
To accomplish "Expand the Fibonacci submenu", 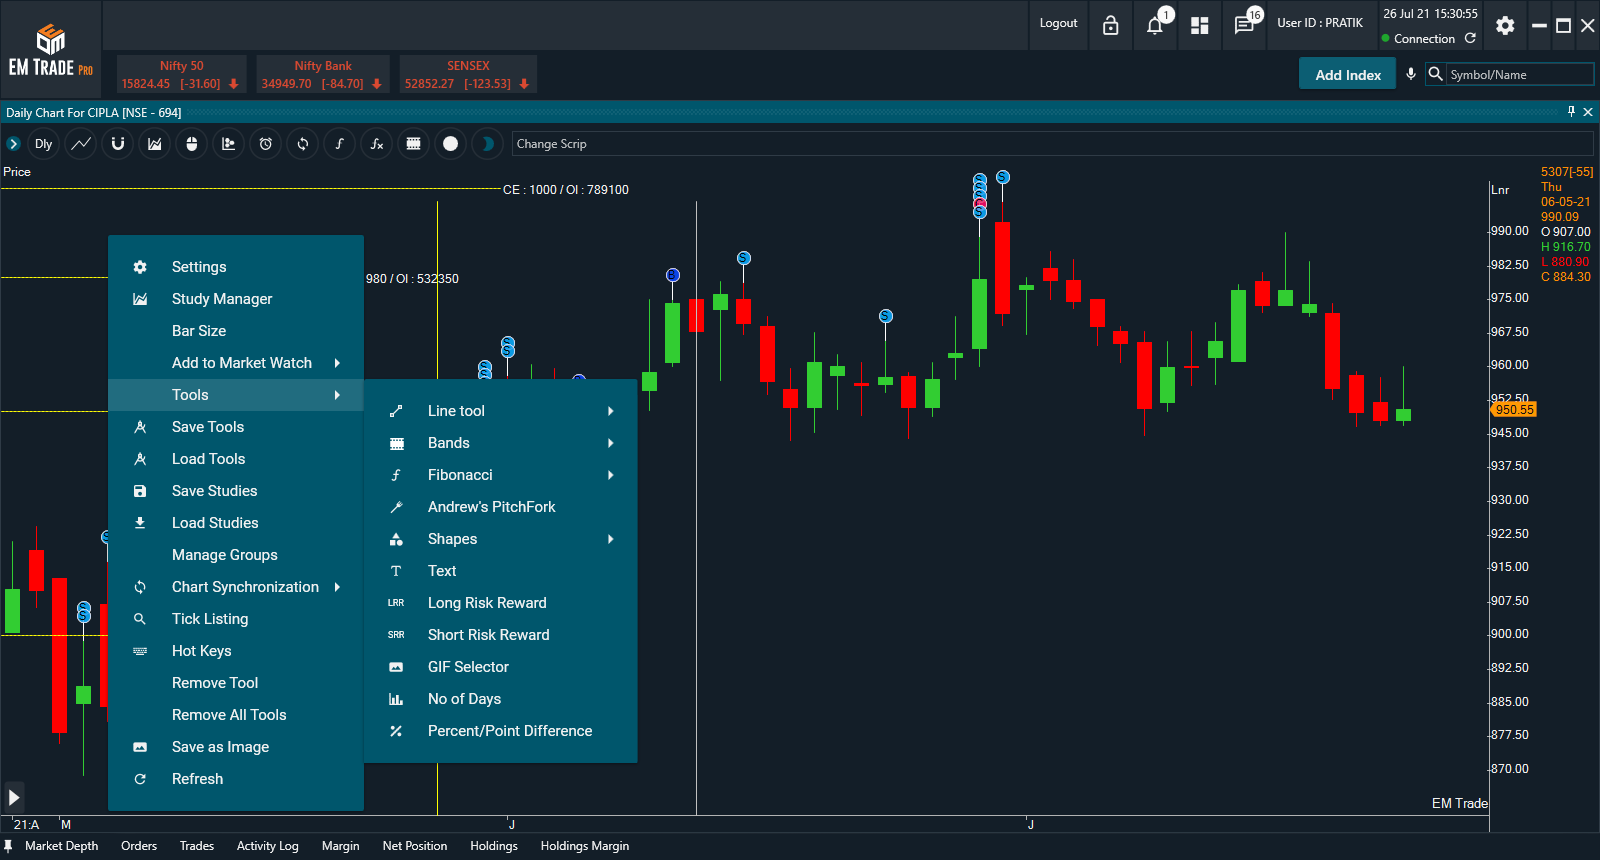I will click(501, 475).
